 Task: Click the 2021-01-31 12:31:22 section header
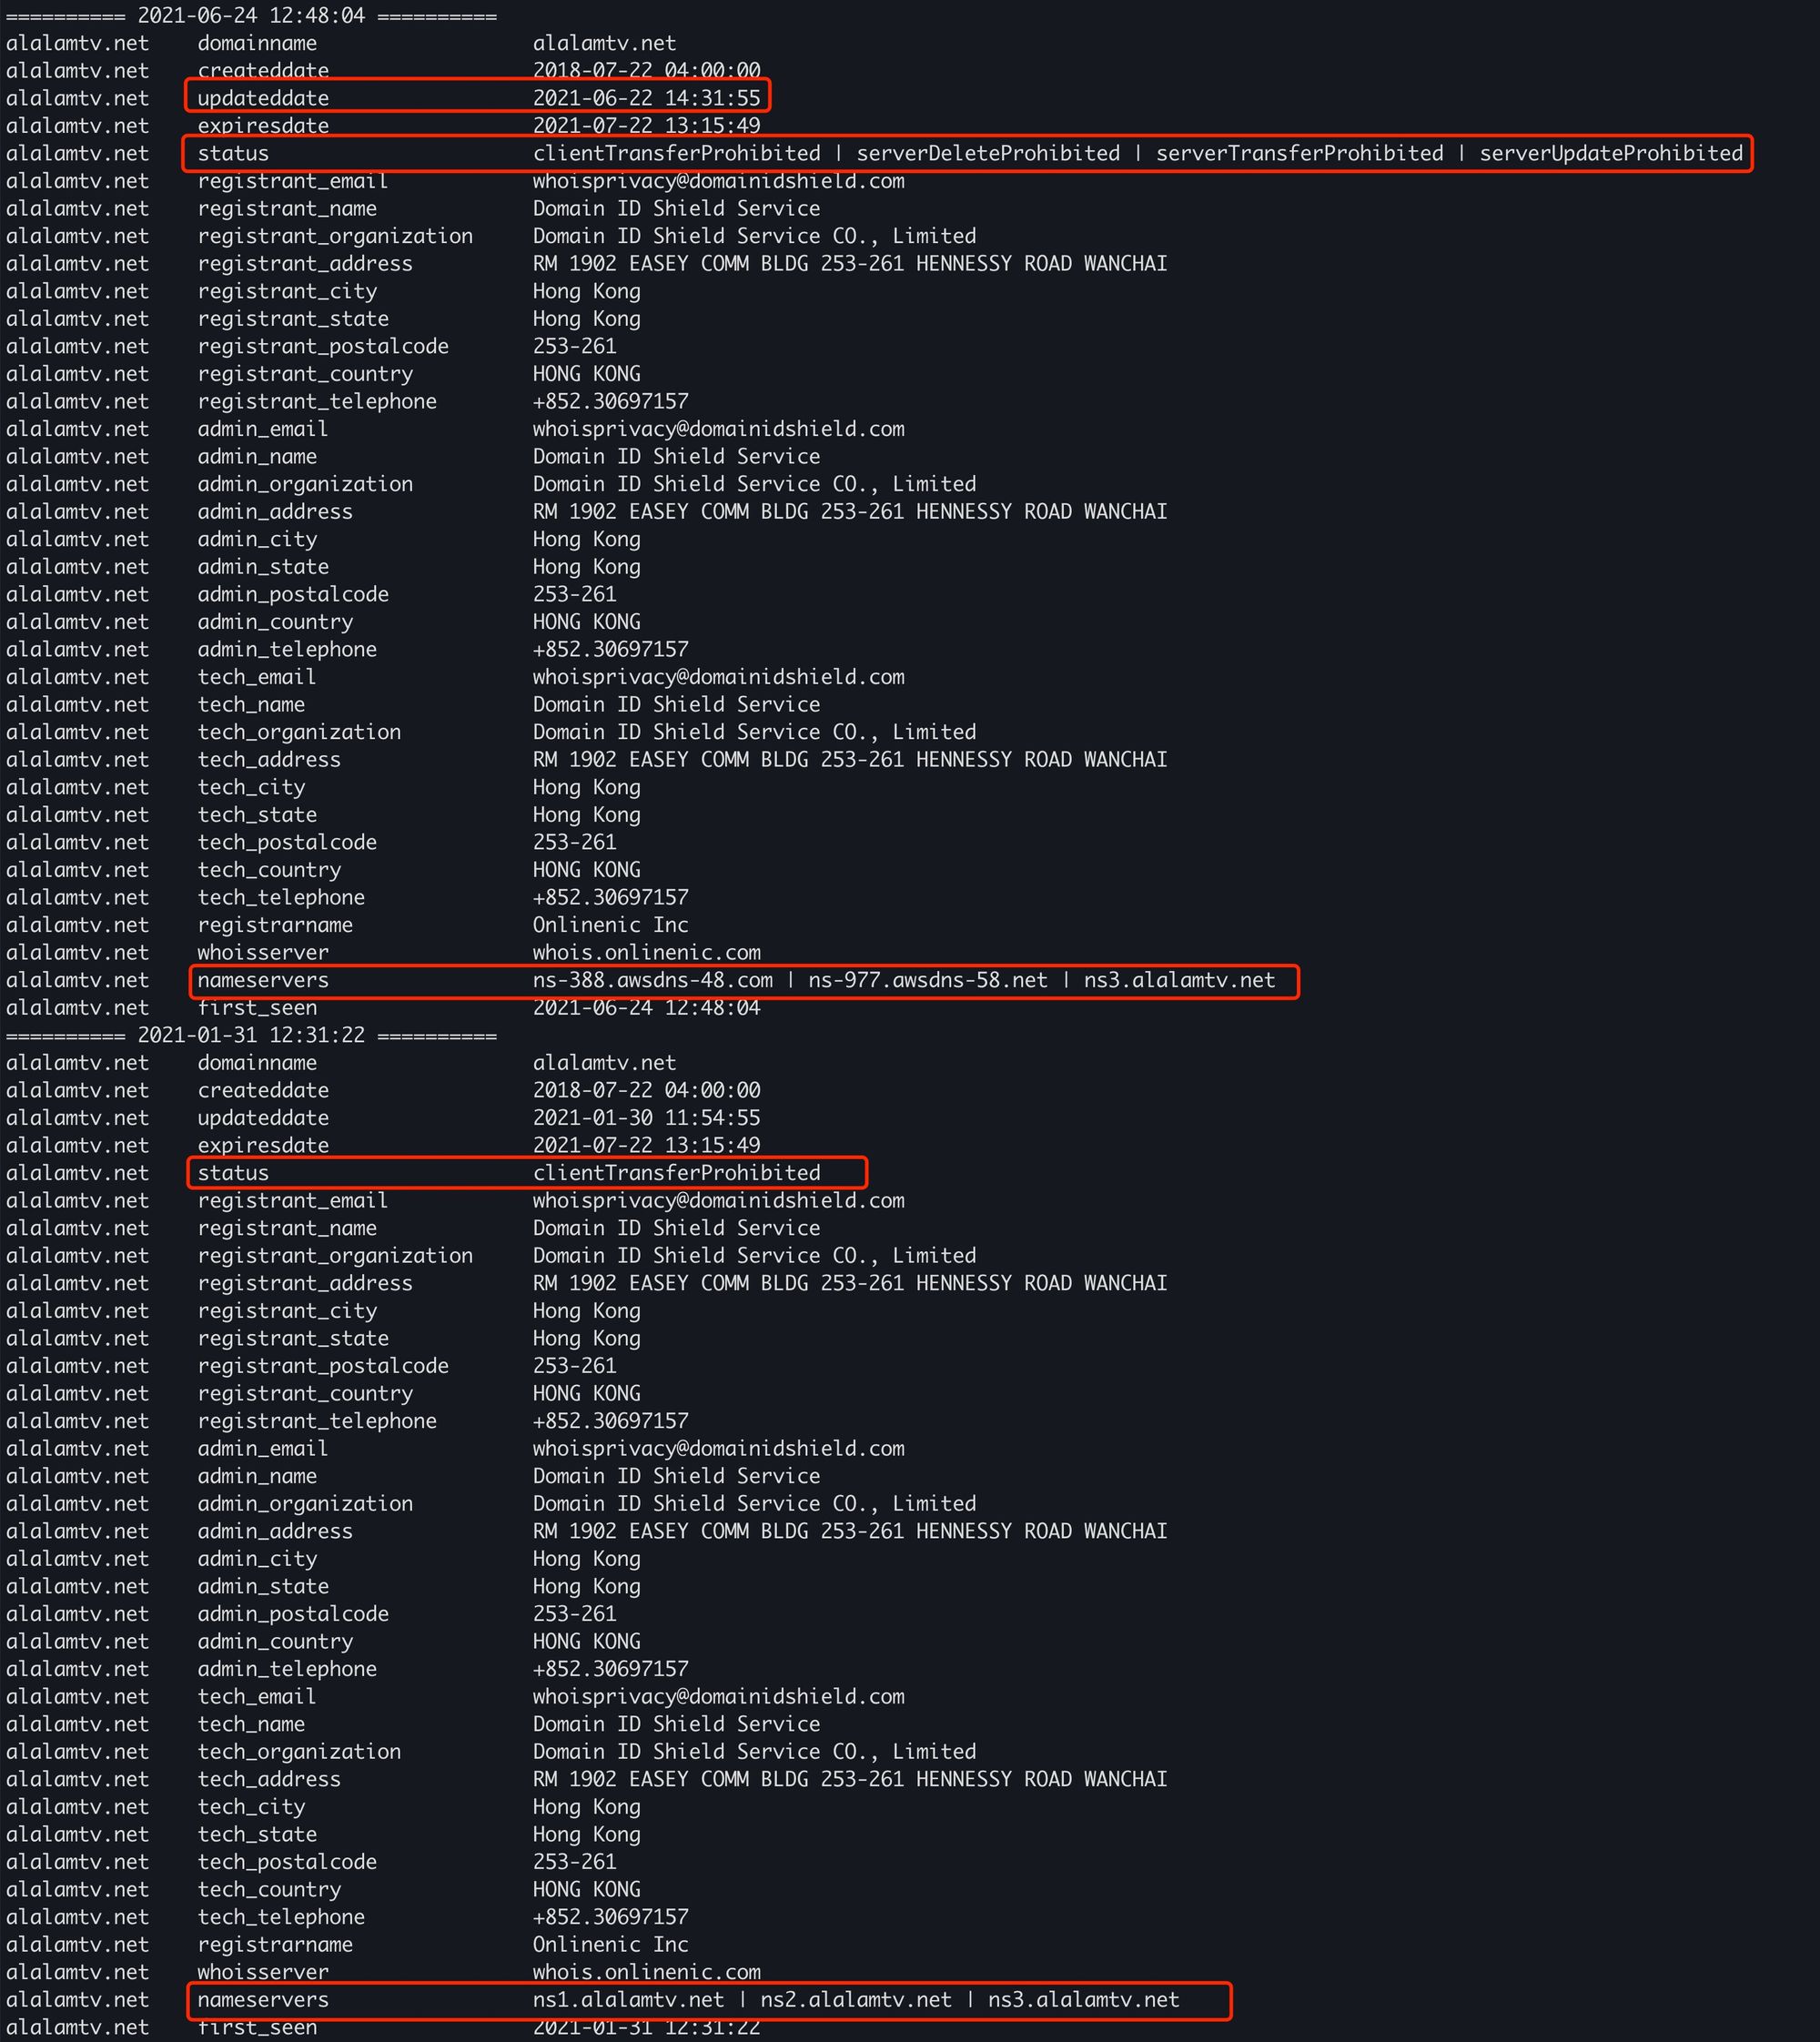(251, 1035)
